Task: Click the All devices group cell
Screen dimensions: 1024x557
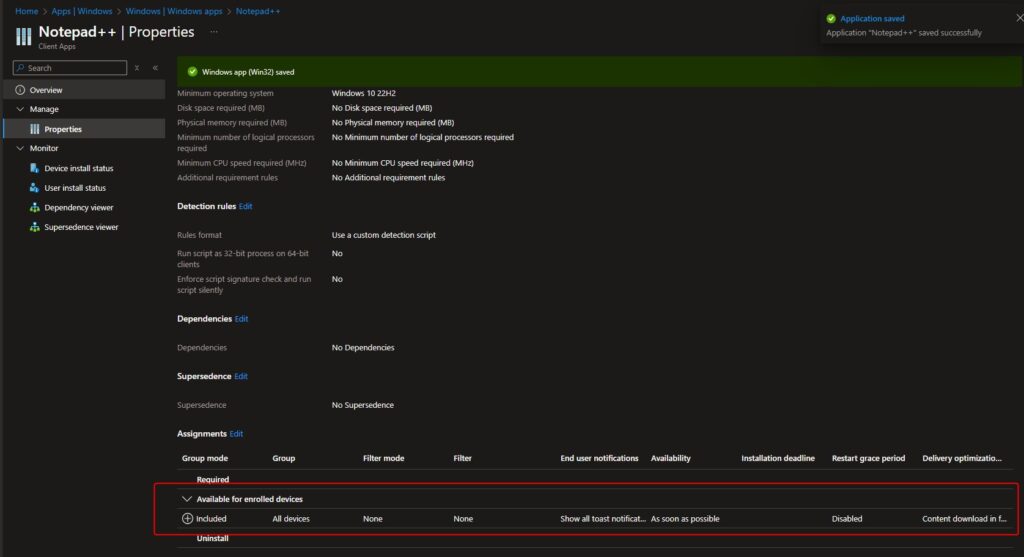Action: pyautogui.click(x=291, y=518)
